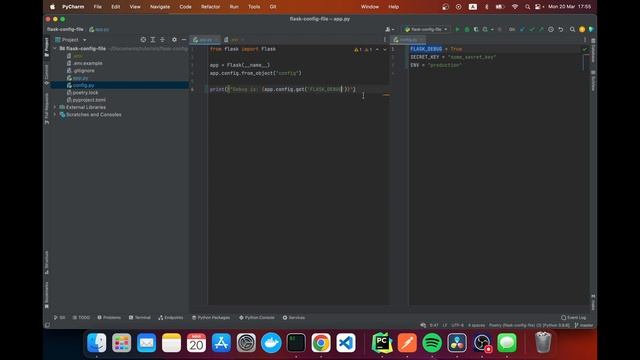Screen dimensions: 640x360
Task: Open Visual Studio Code from the Dock
Action: [x=346, y=342]
